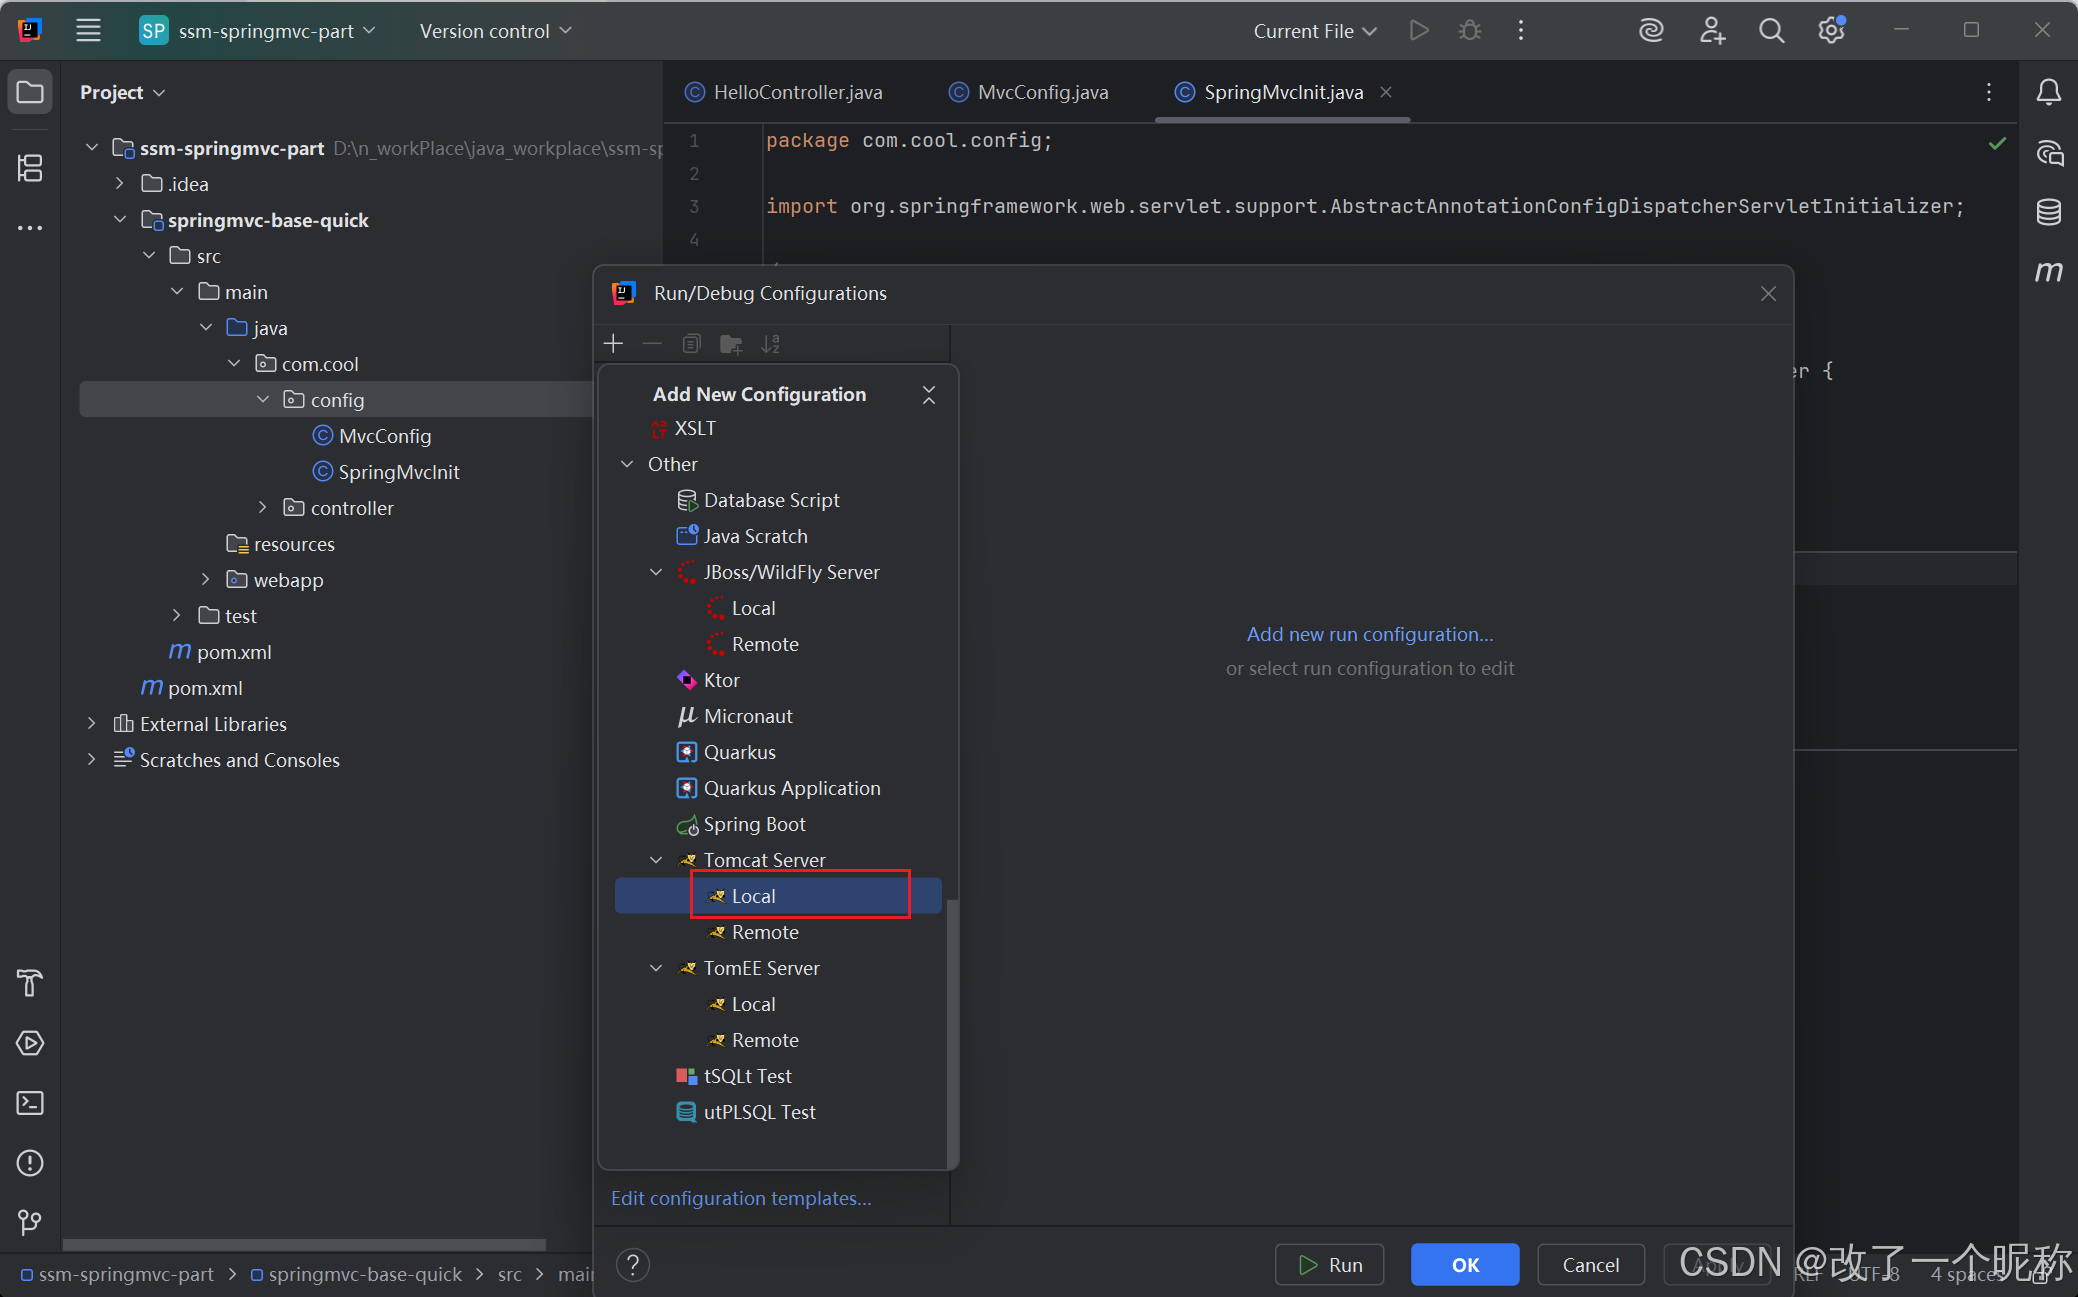Viewport: 2078px width, 1297px height.
Task: Collapse the JBoss/WildFly Server node
Action: (656, 572)
